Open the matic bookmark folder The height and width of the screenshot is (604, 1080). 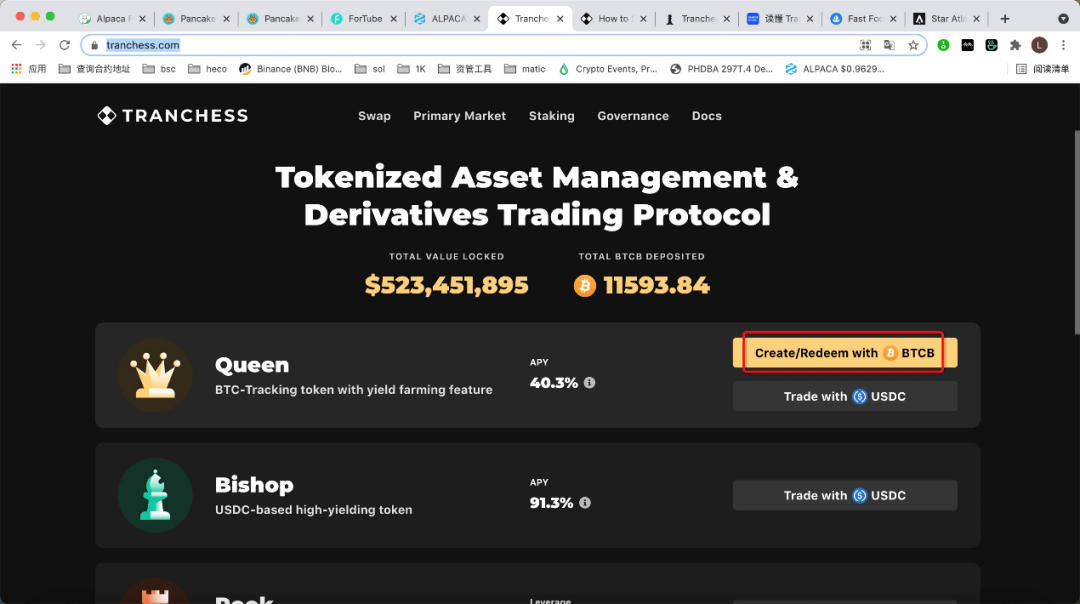pyautogui.click(x=525, y=69)
